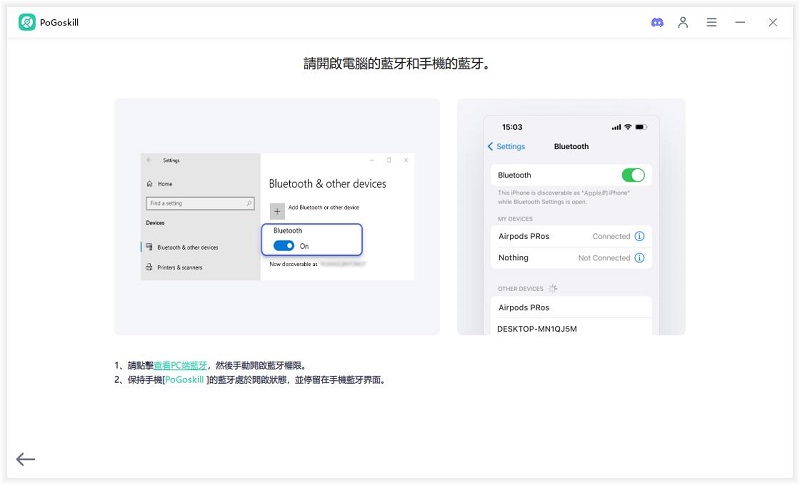
Task: Select Airpods PROs under Other Devices
Action: click(524, 307)
